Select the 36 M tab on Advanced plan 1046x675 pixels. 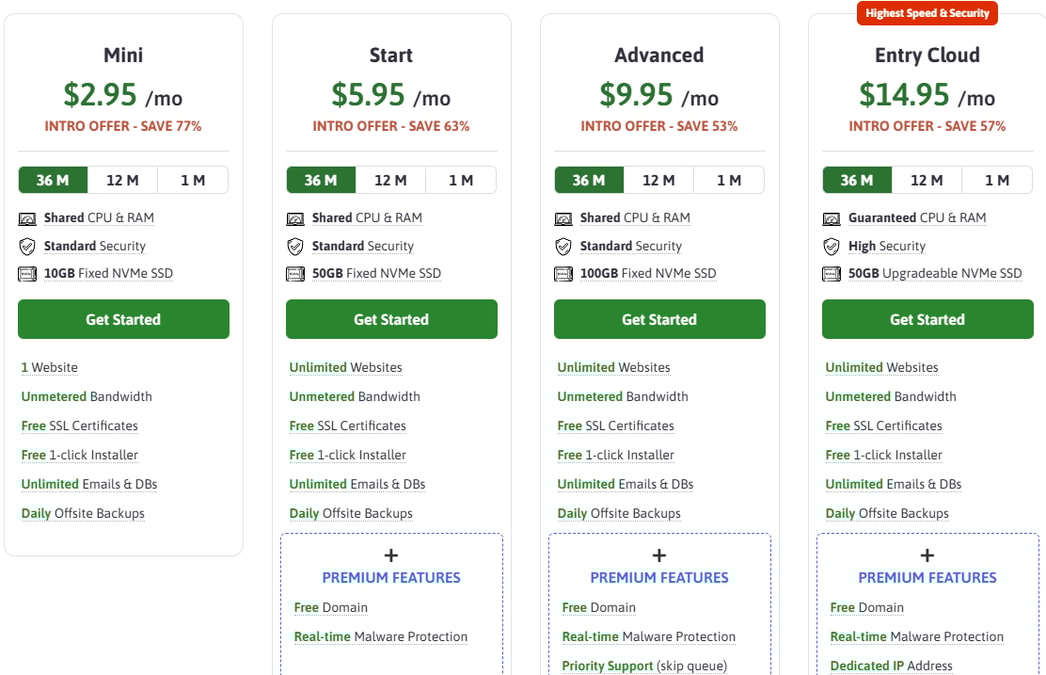pyautogui.click(x=589, y=180)
